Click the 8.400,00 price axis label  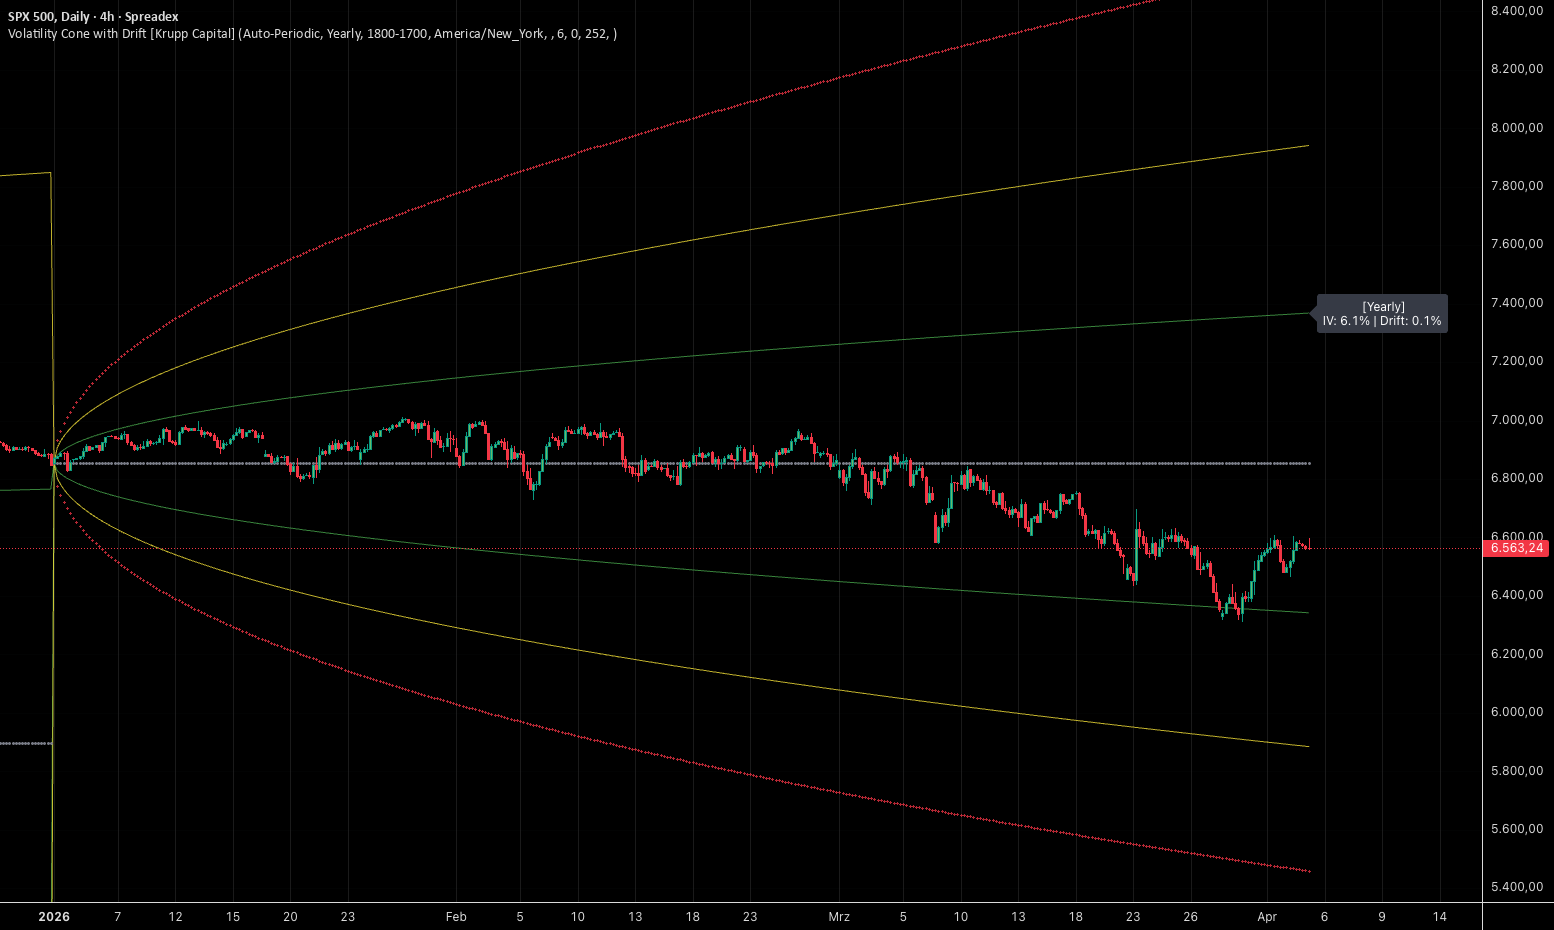pyautogui.click(x=1517, y=10)
